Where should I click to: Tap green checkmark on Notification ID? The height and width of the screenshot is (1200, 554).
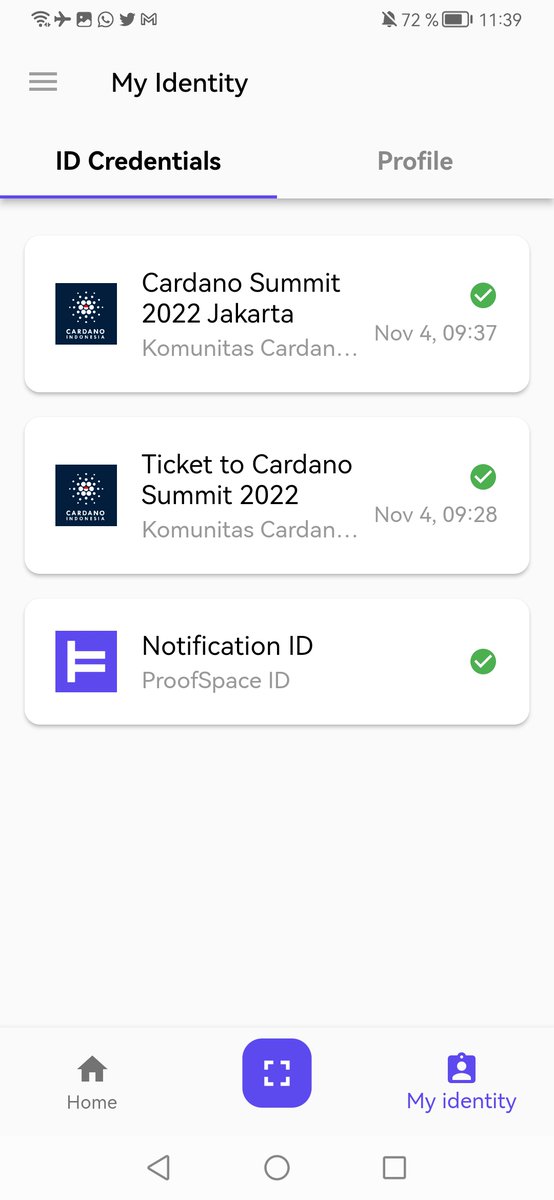coord(483,661)
